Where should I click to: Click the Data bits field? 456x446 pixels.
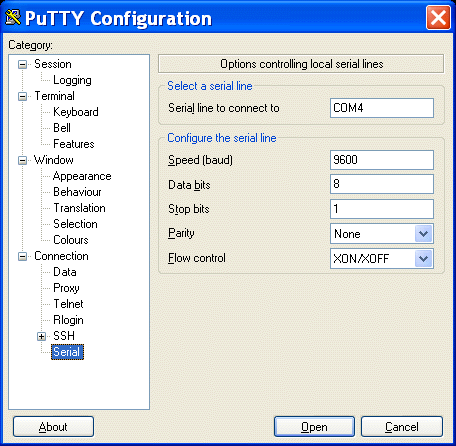382,184
